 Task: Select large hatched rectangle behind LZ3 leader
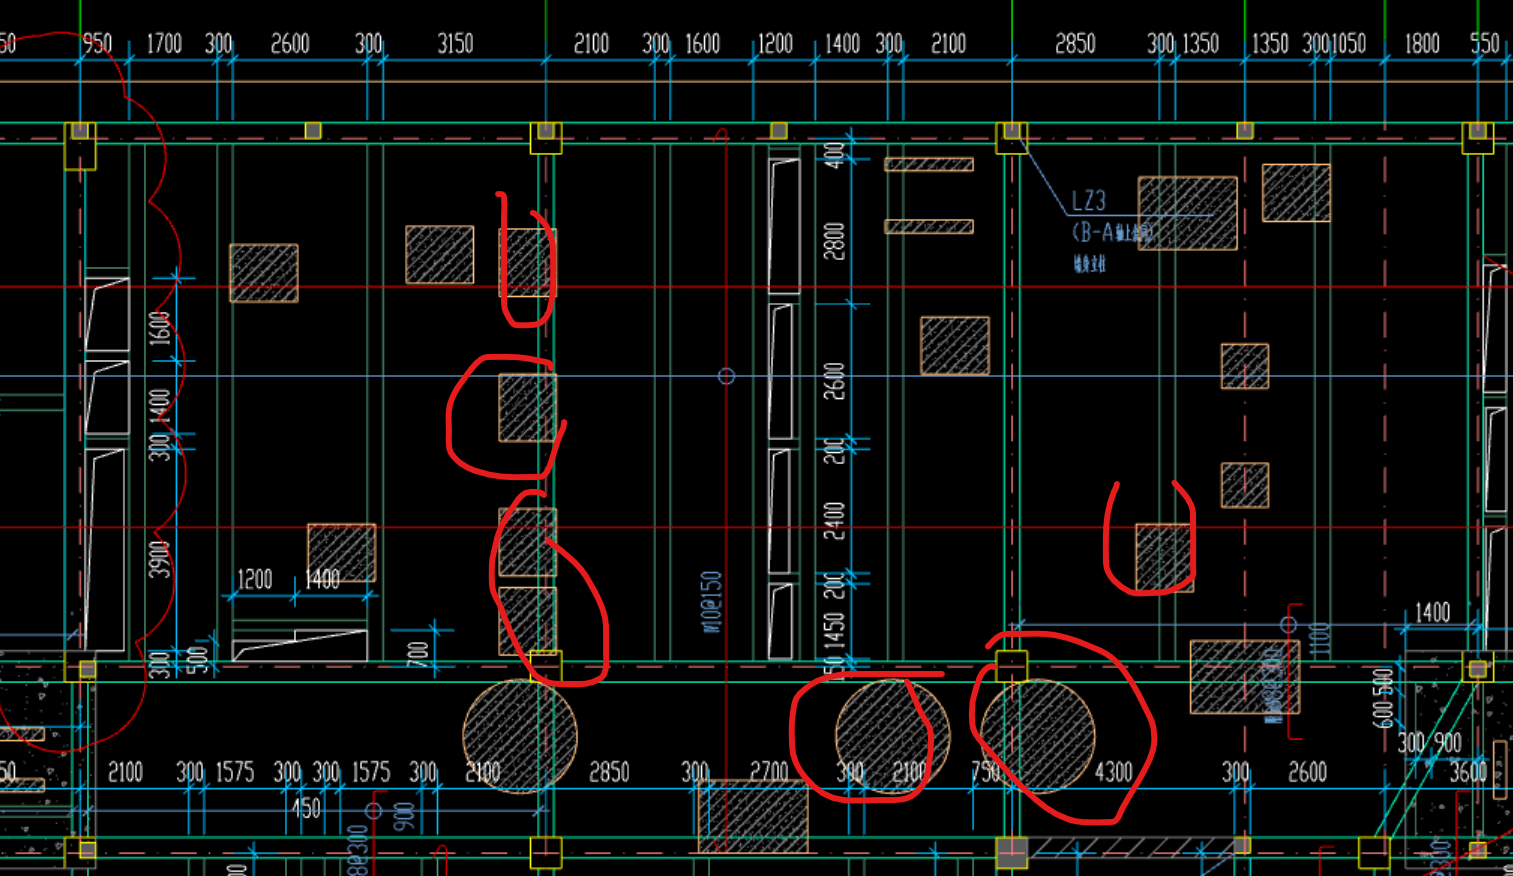[1188, 213]
